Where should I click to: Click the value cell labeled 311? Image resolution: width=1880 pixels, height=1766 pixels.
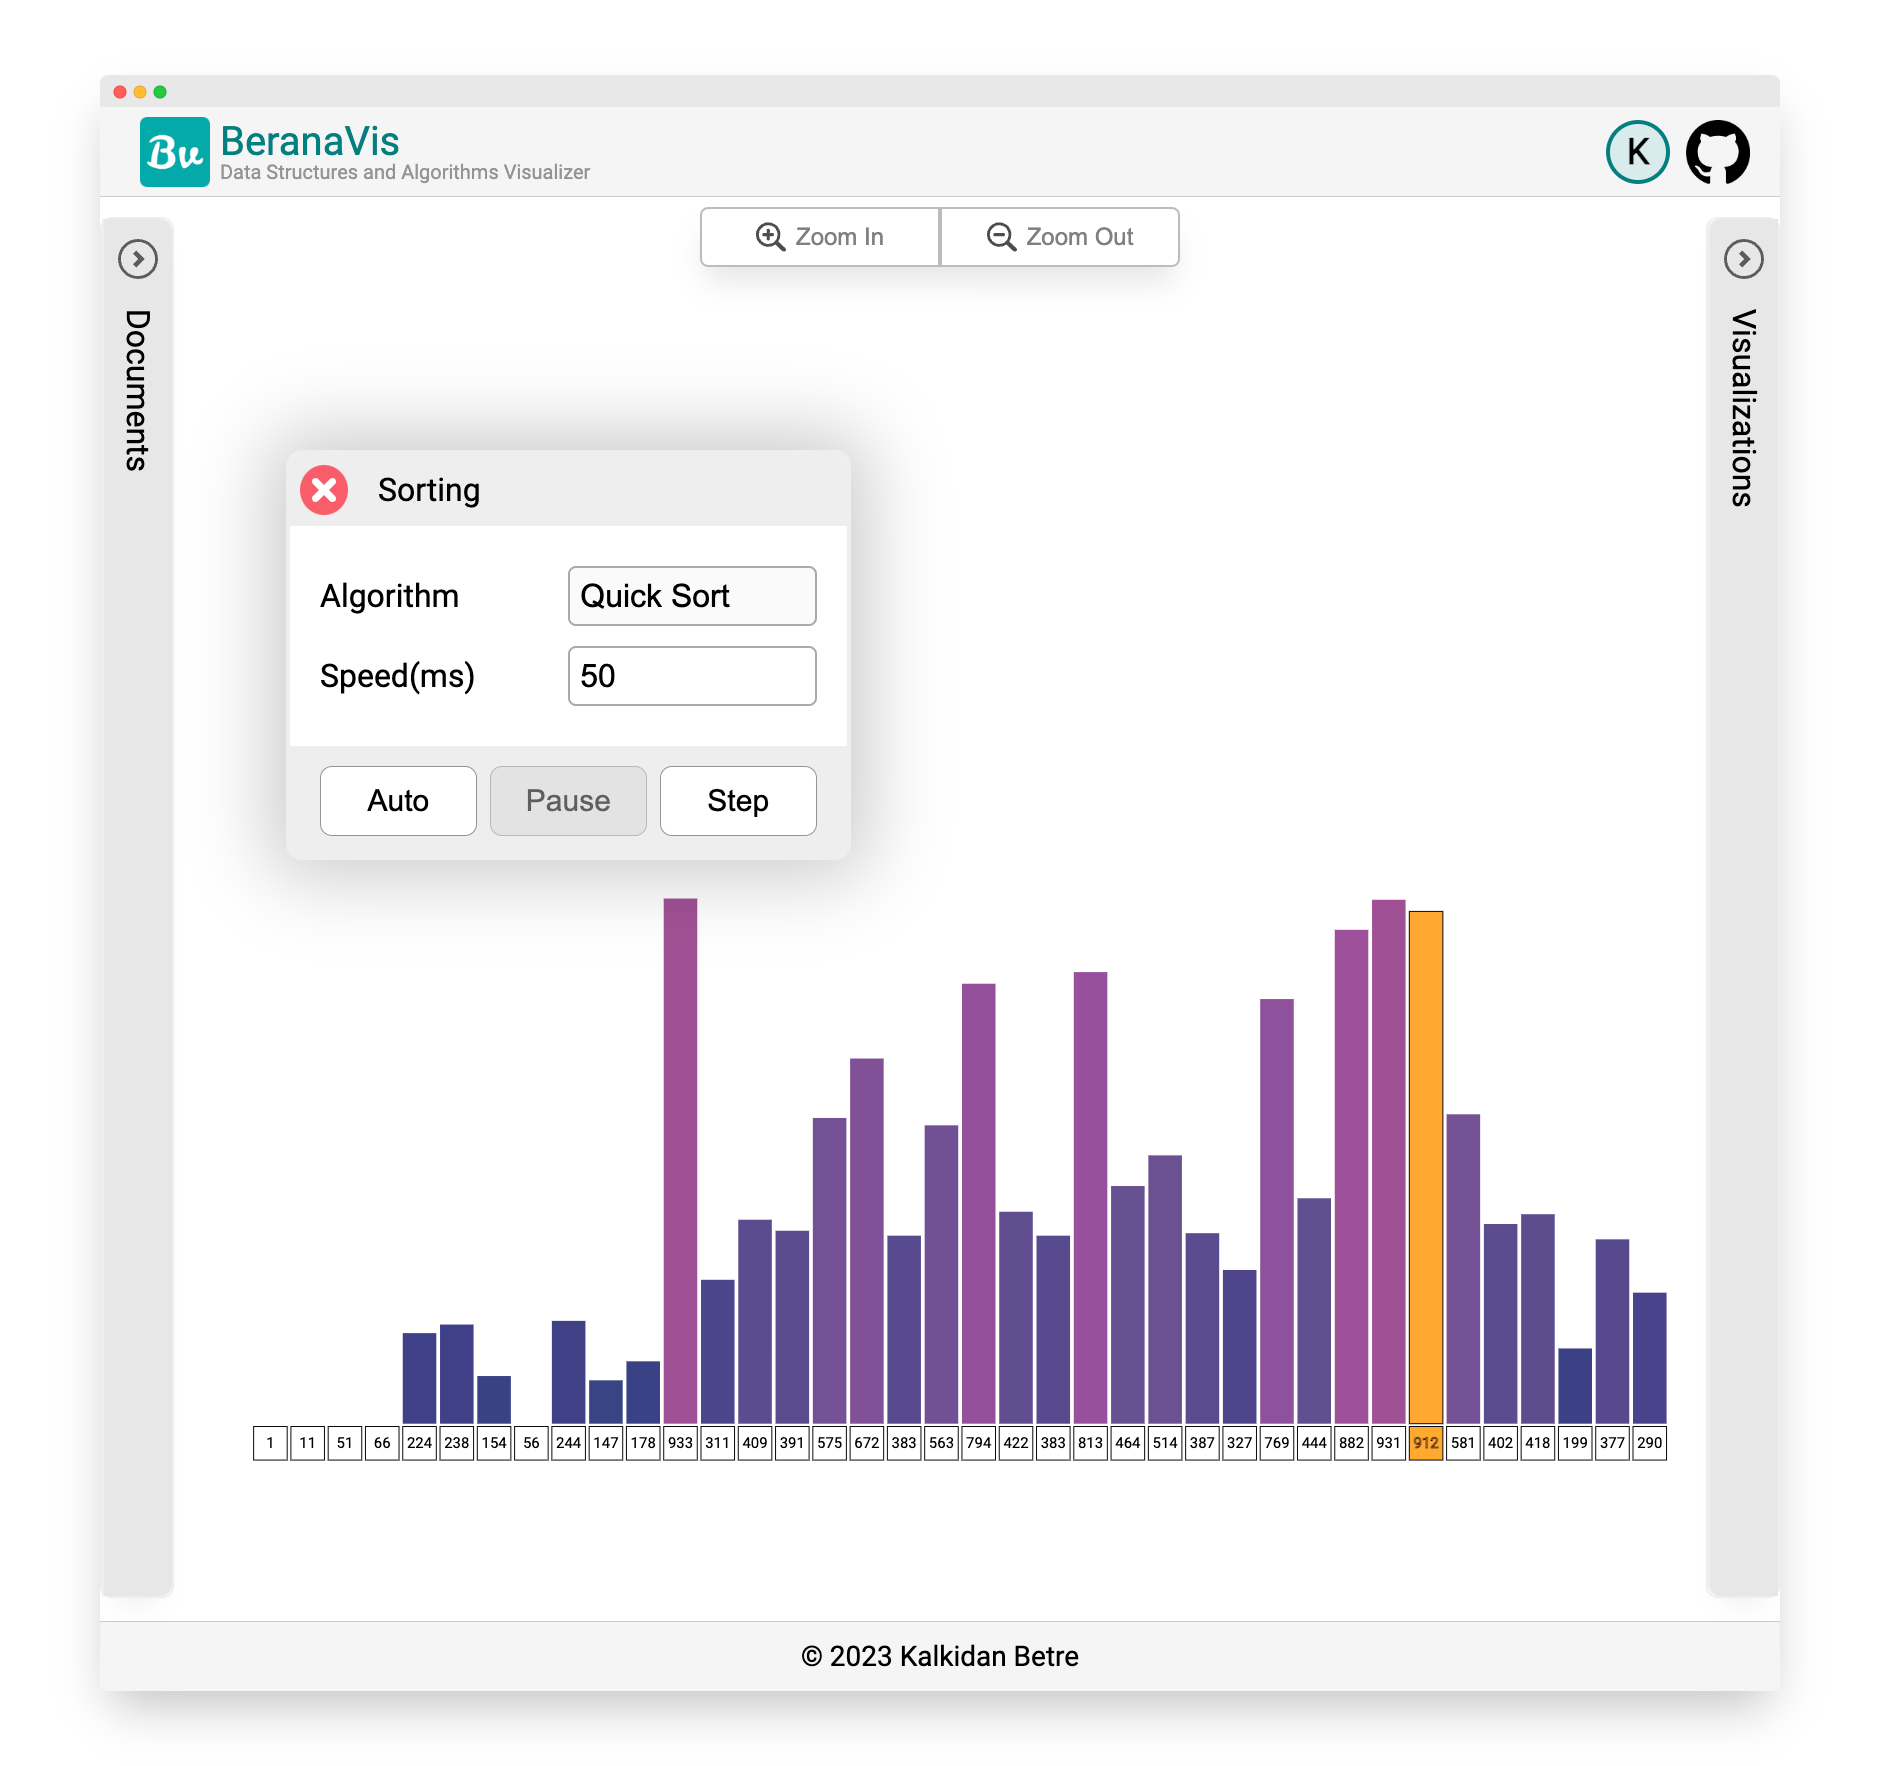(718, 1443)
